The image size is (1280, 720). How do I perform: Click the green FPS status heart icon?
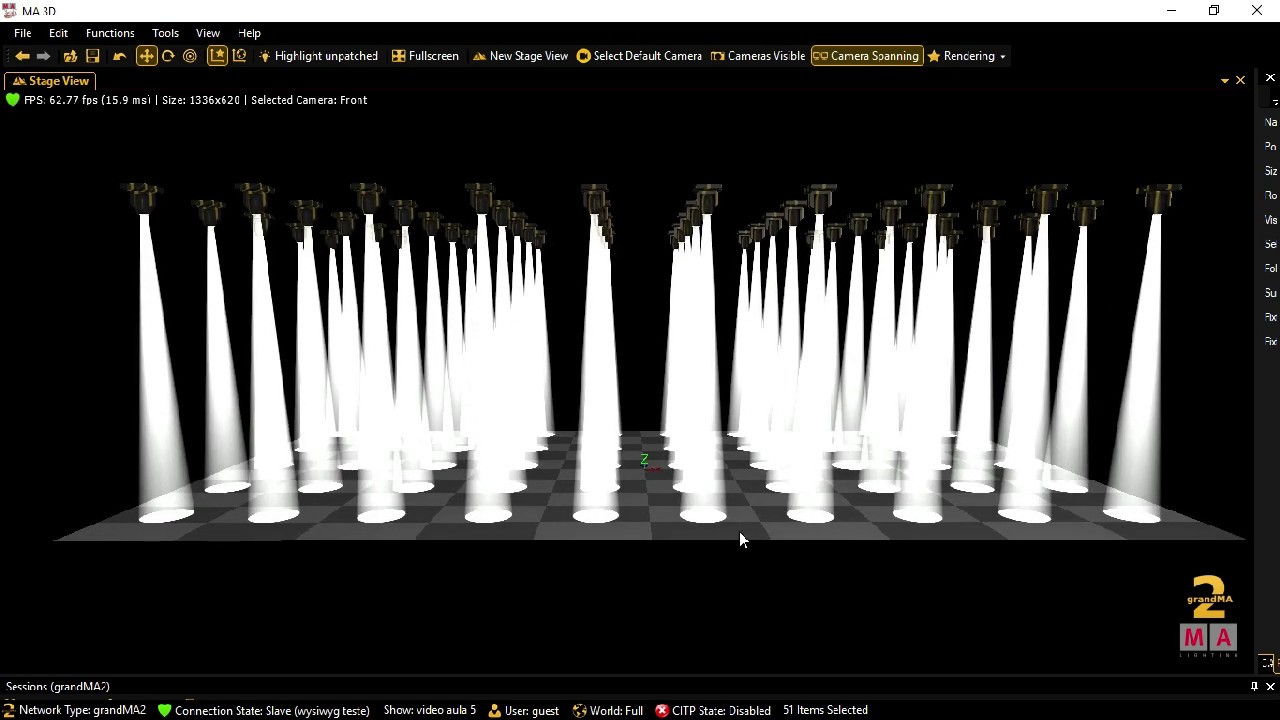[12, 100]
